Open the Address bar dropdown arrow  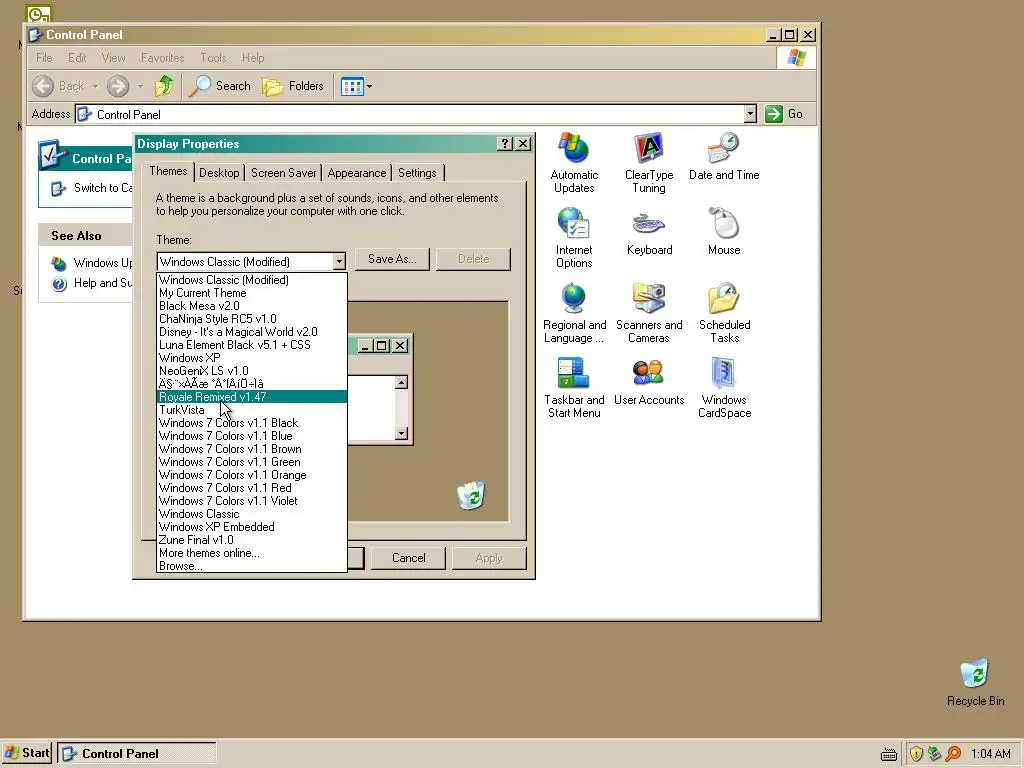(x=750, y=114)
